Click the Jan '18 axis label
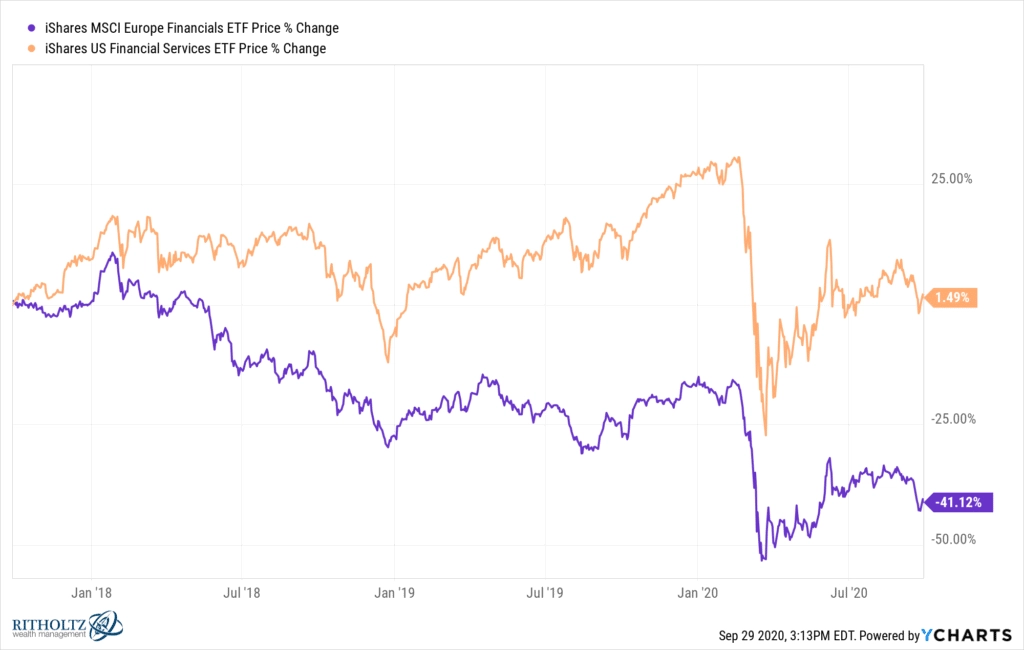1024x650 pixels. (91, 593)
